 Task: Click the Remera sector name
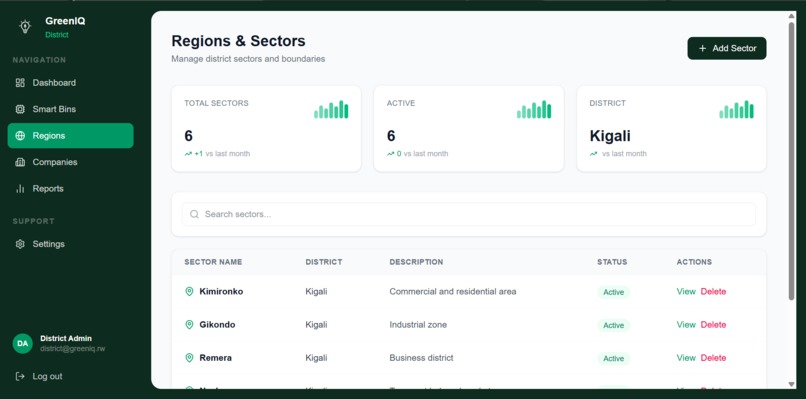pos(215,357)
